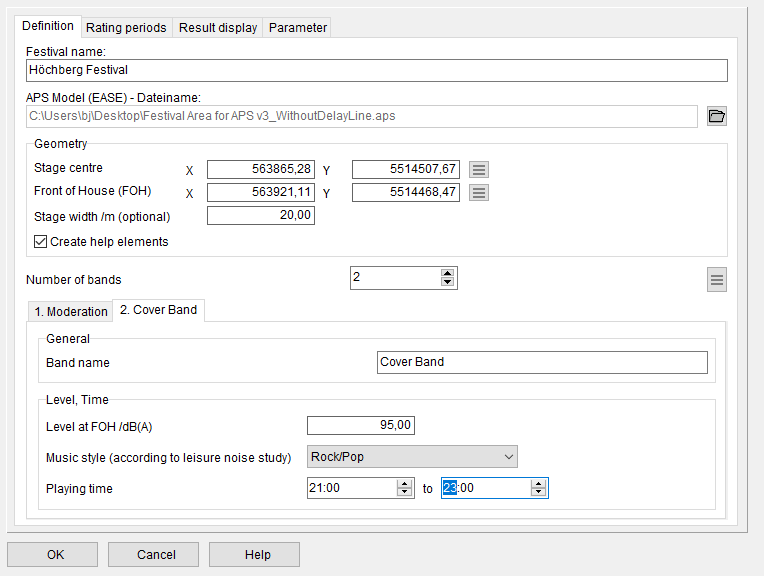
Task: Toggle the Create help elements checkbox
Action: 40,242
